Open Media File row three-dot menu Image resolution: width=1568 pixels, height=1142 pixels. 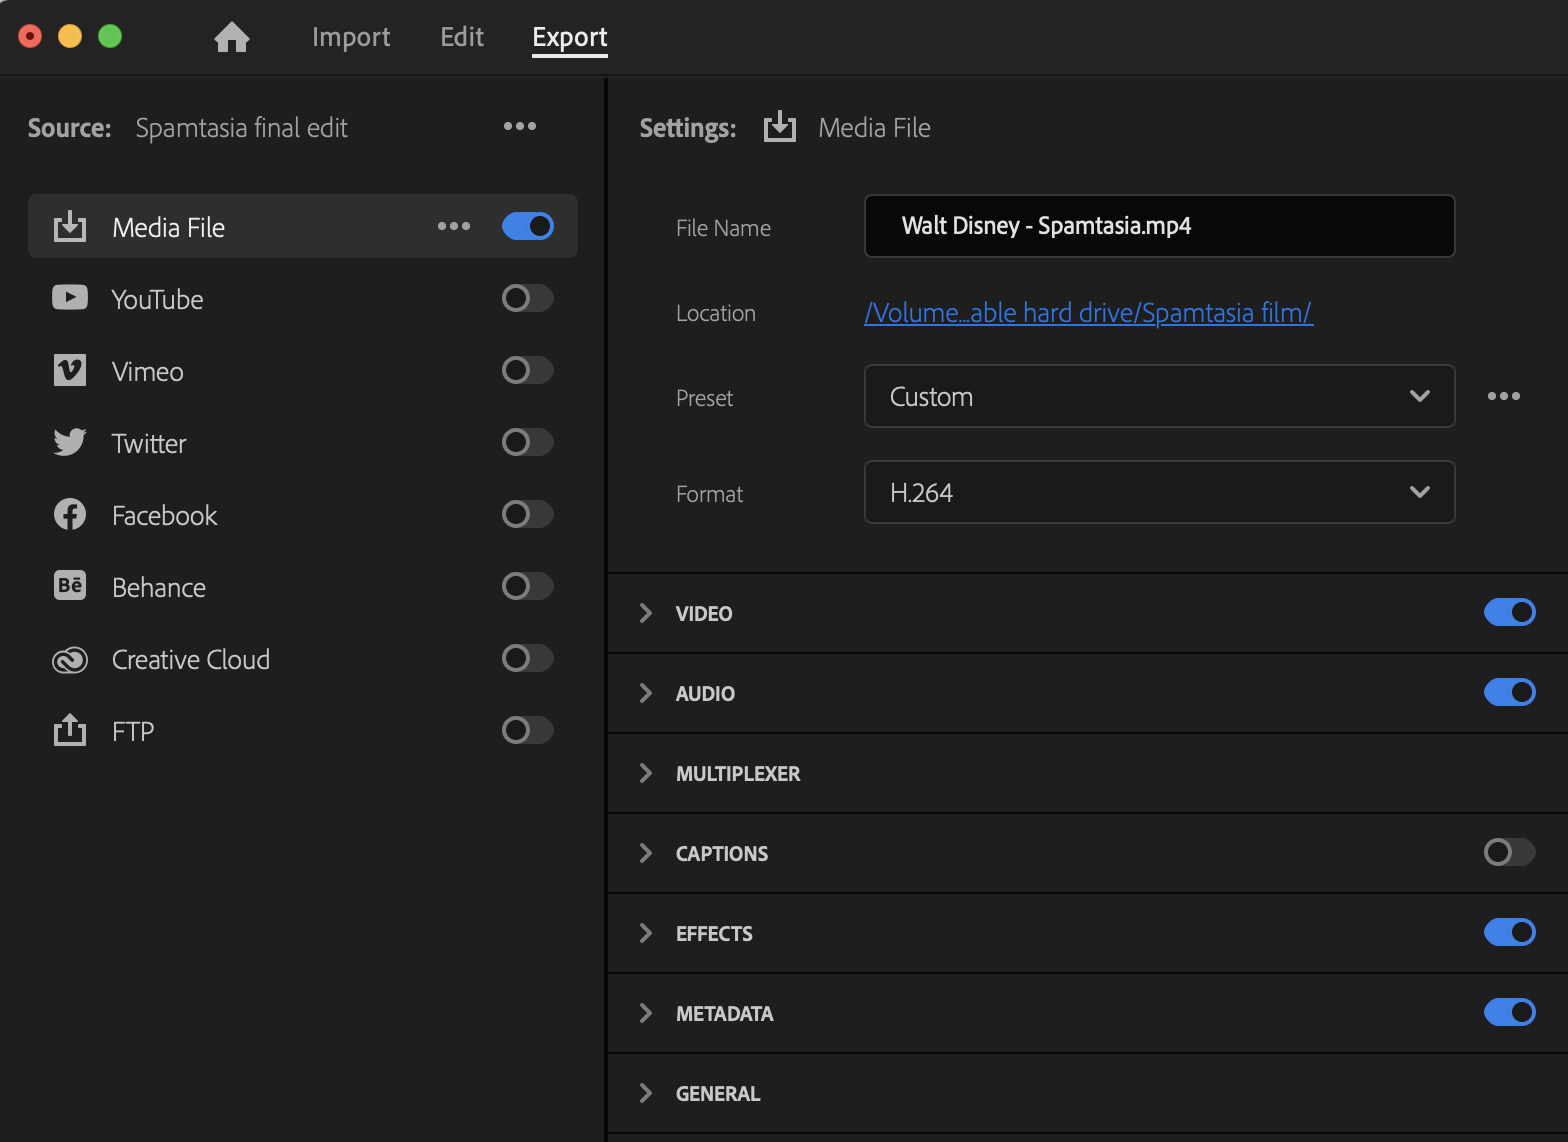pos(454,226)
